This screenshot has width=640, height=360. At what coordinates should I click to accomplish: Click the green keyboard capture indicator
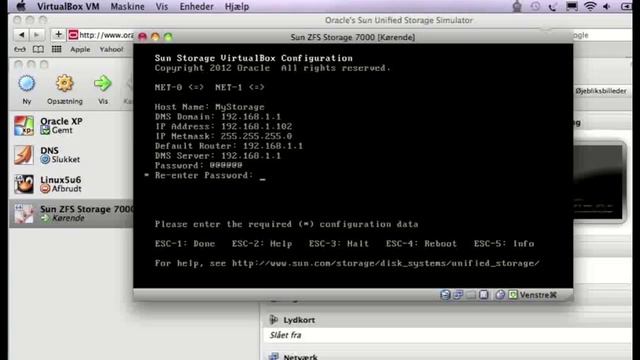(513, 294)
